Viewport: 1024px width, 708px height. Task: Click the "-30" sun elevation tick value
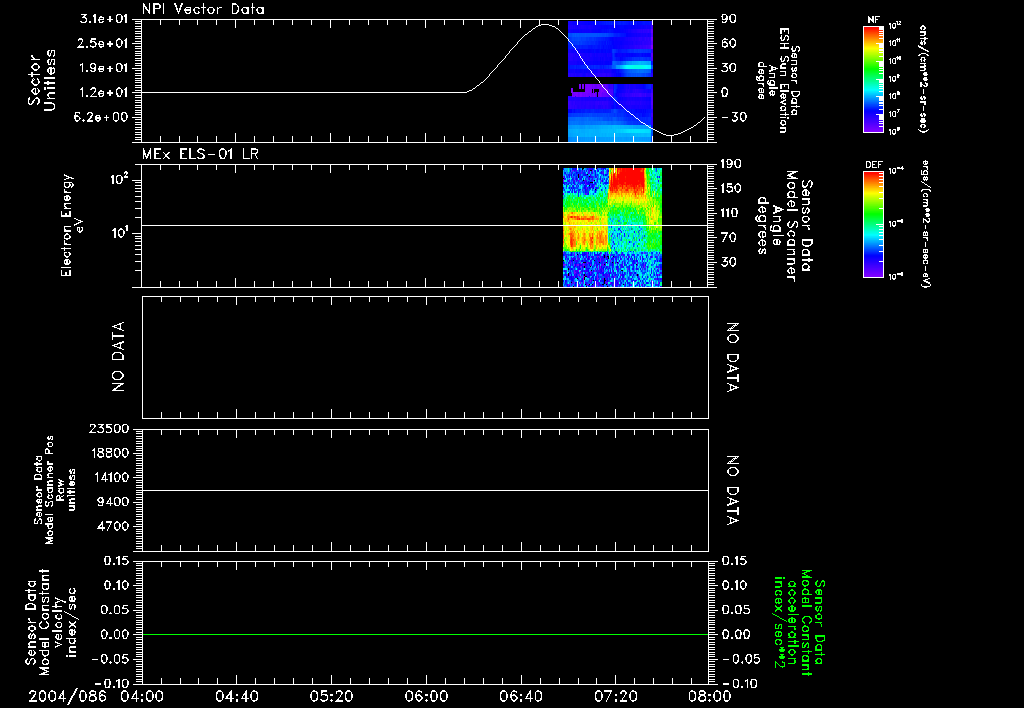[x=734, y=117]
